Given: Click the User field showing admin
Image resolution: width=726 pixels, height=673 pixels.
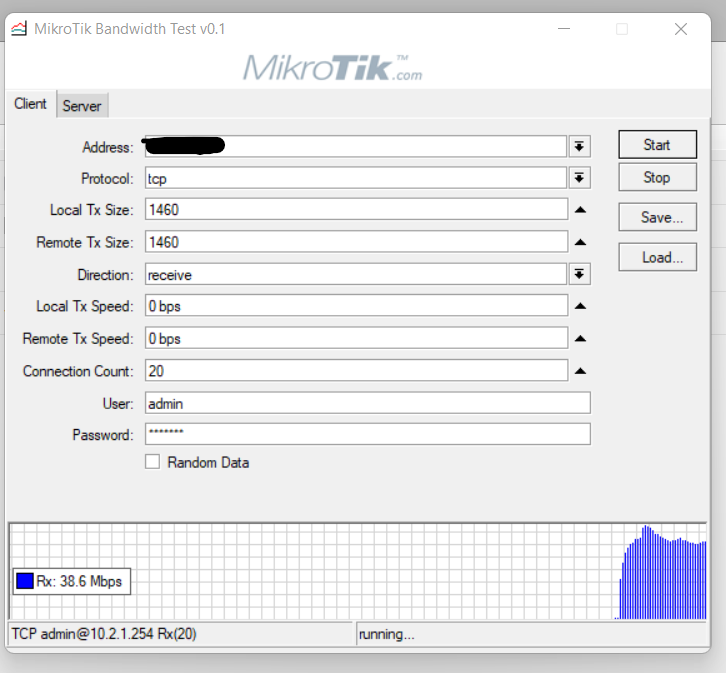Looking at the screenshot, I should pos(368,403).
